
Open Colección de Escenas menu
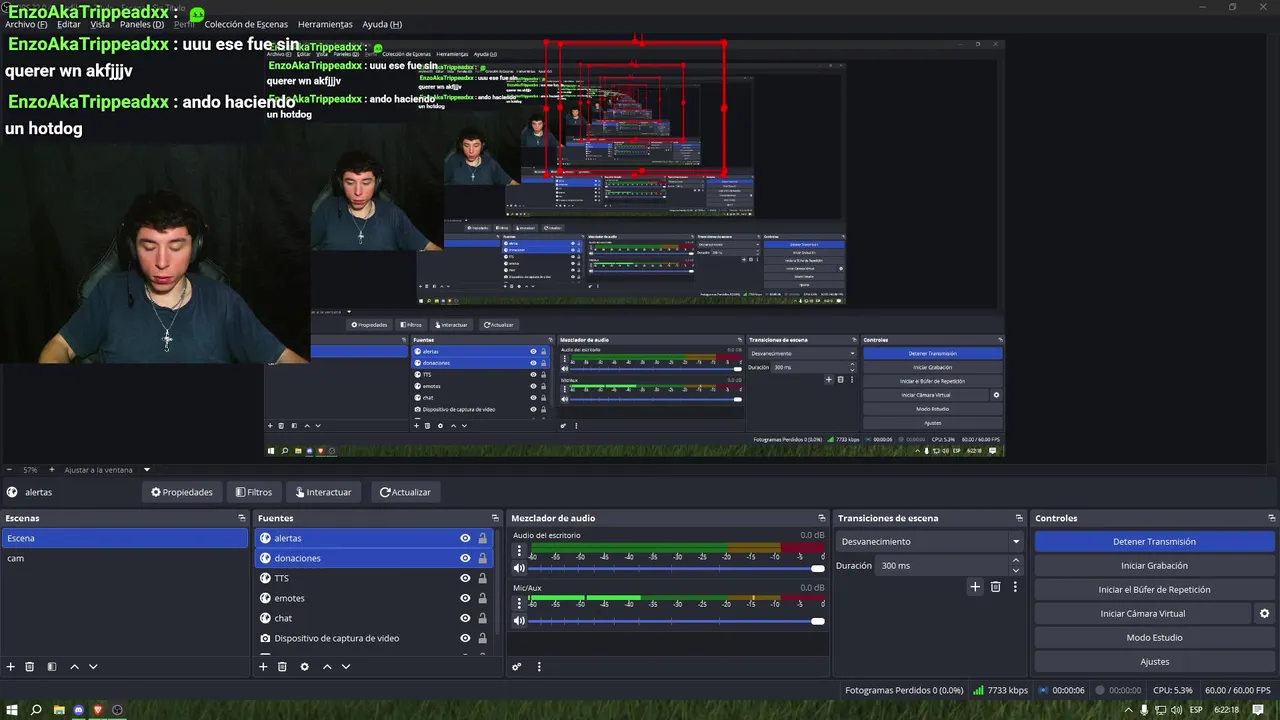pos(246,24)
